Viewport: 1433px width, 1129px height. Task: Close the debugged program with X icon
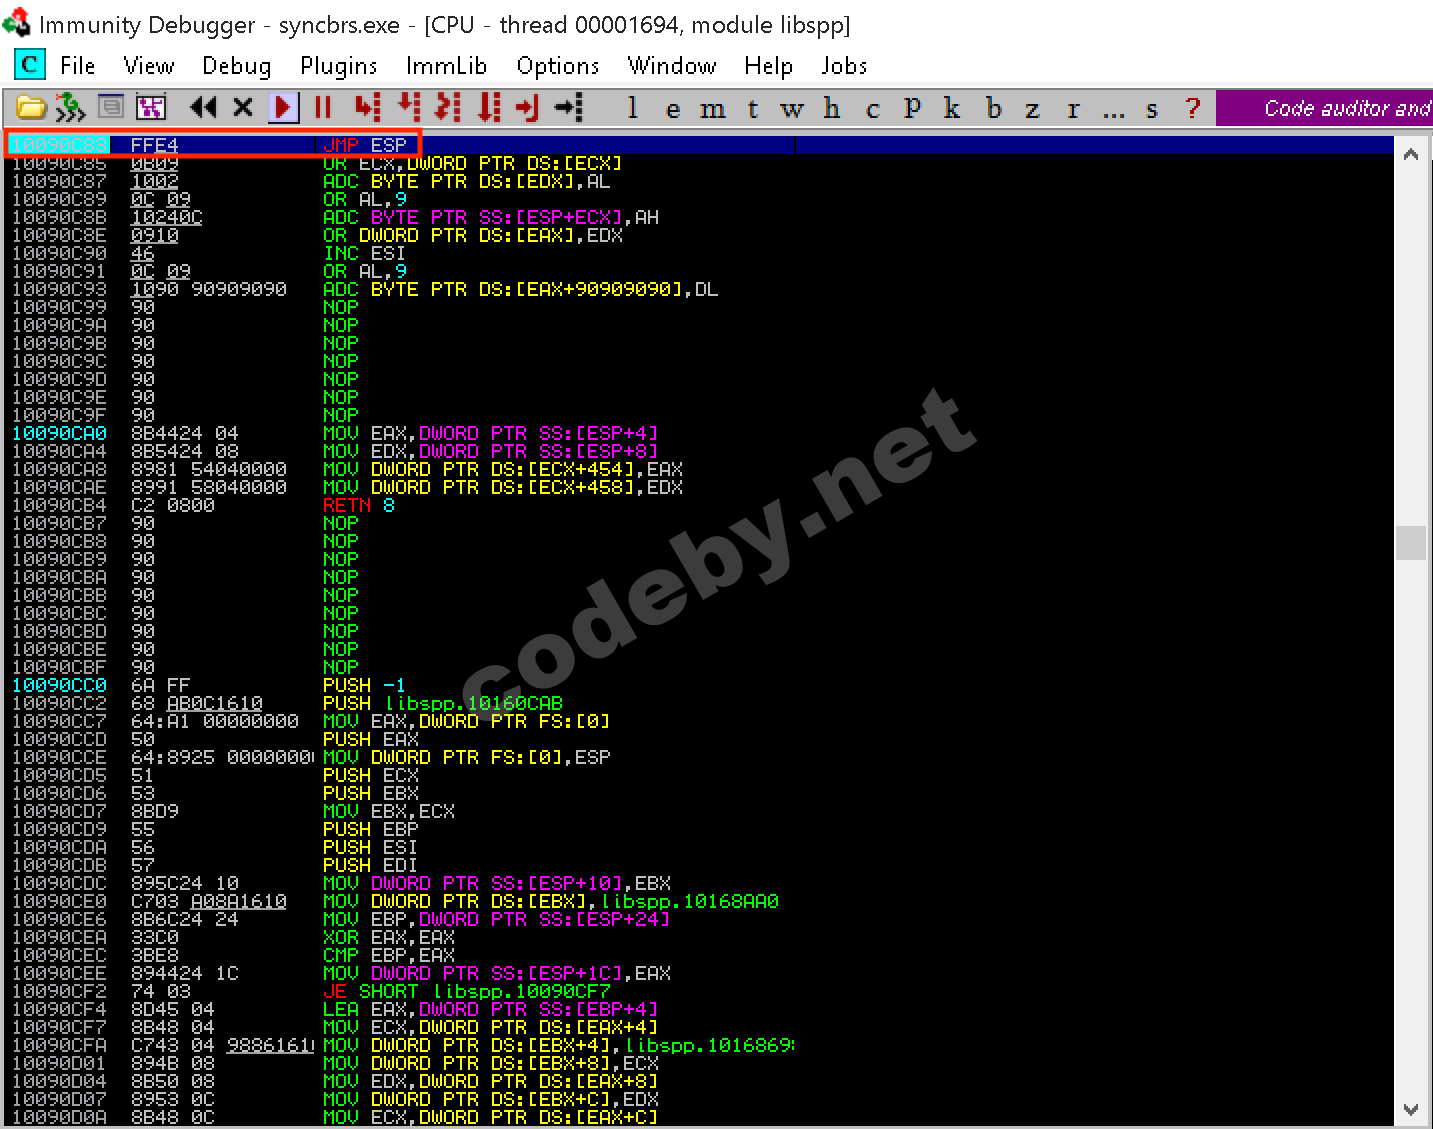[x=243, y=107]
